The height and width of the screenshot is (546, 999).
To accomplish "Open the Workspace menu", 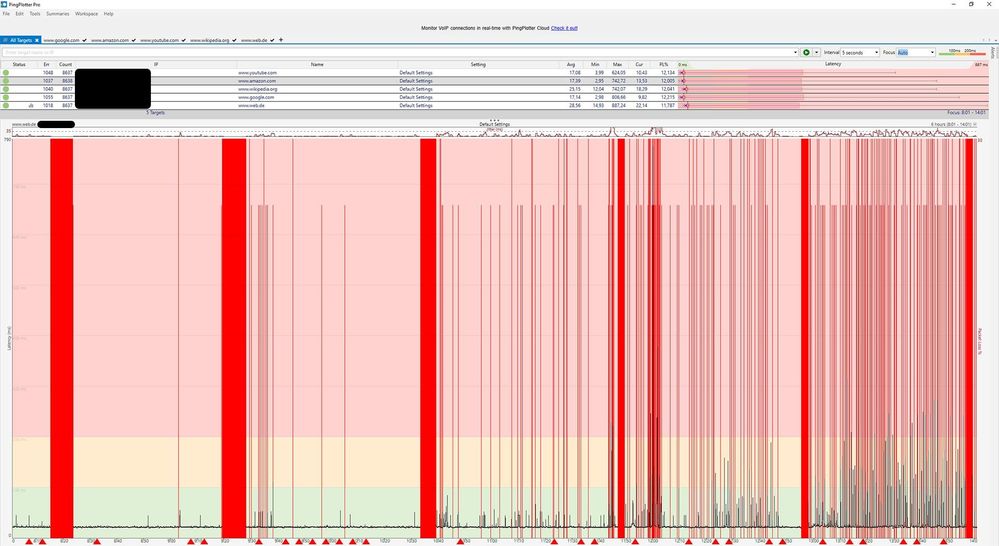I will [86, 13].
